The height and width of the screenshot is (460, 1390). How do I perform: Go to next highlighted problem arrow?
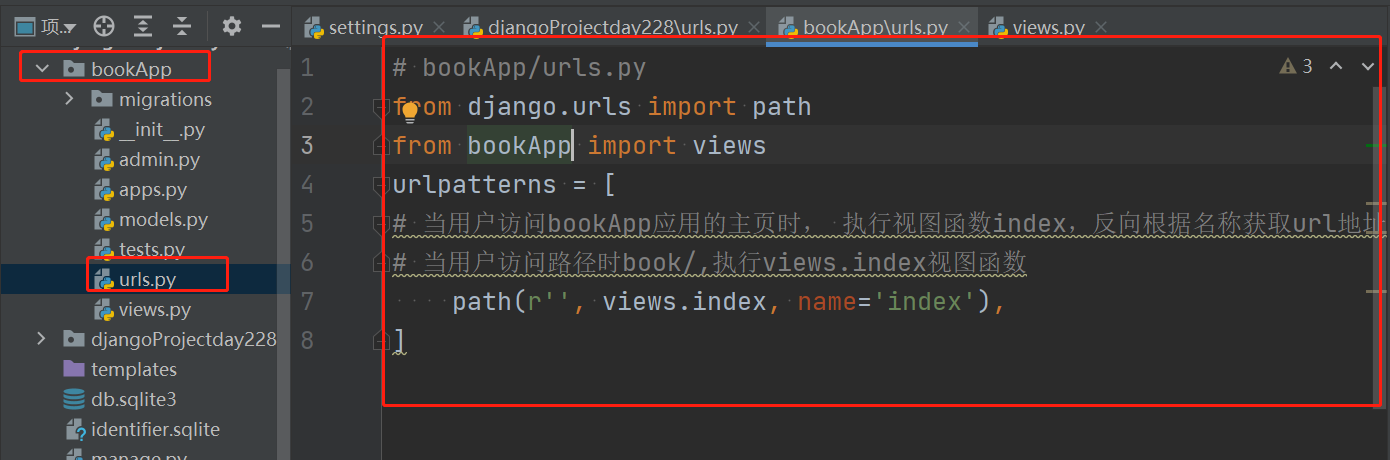point(1368,67)
